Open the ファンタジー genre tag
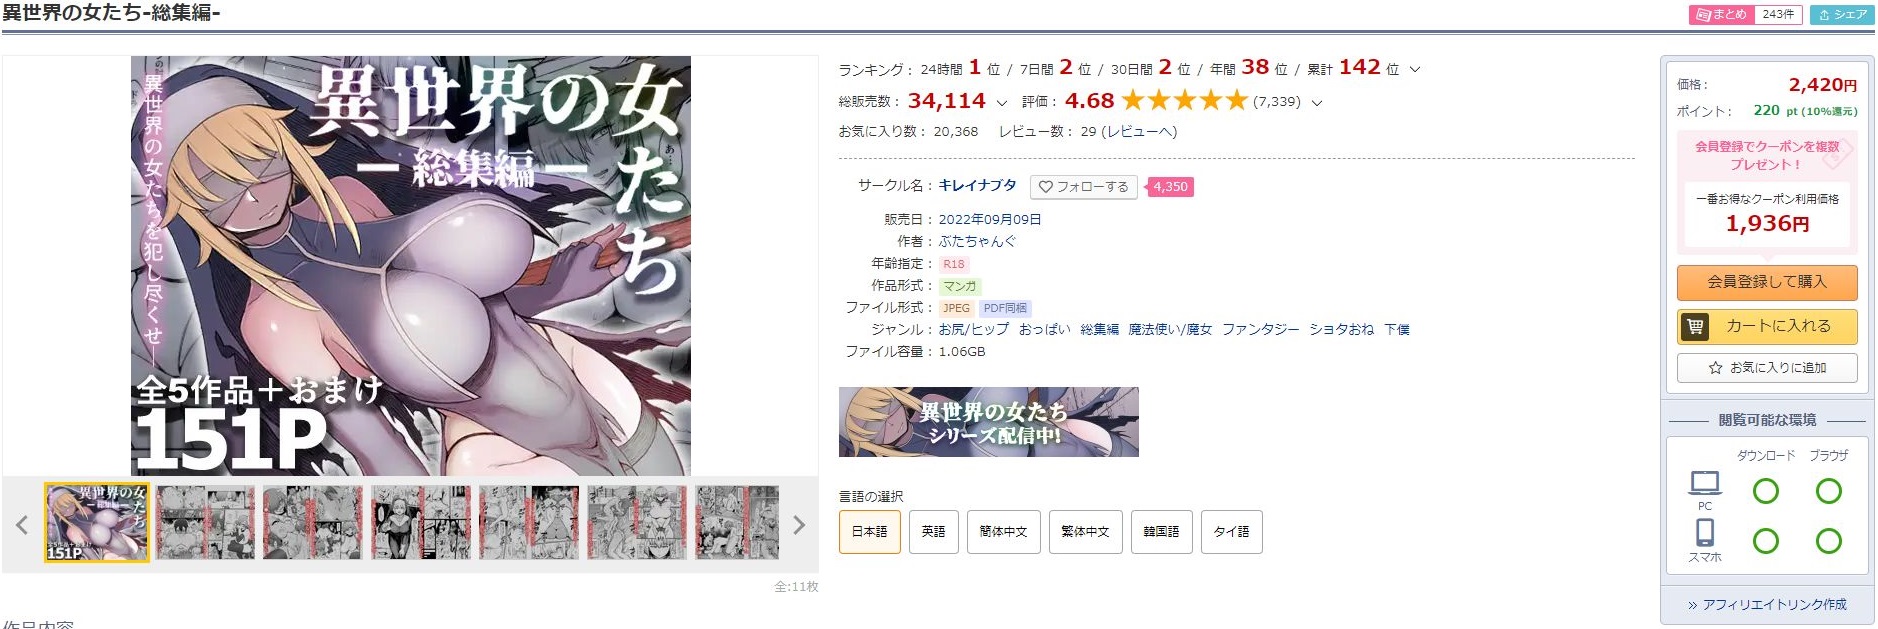The height and width of the screenshot is (629, 1878). point(1260,329)
